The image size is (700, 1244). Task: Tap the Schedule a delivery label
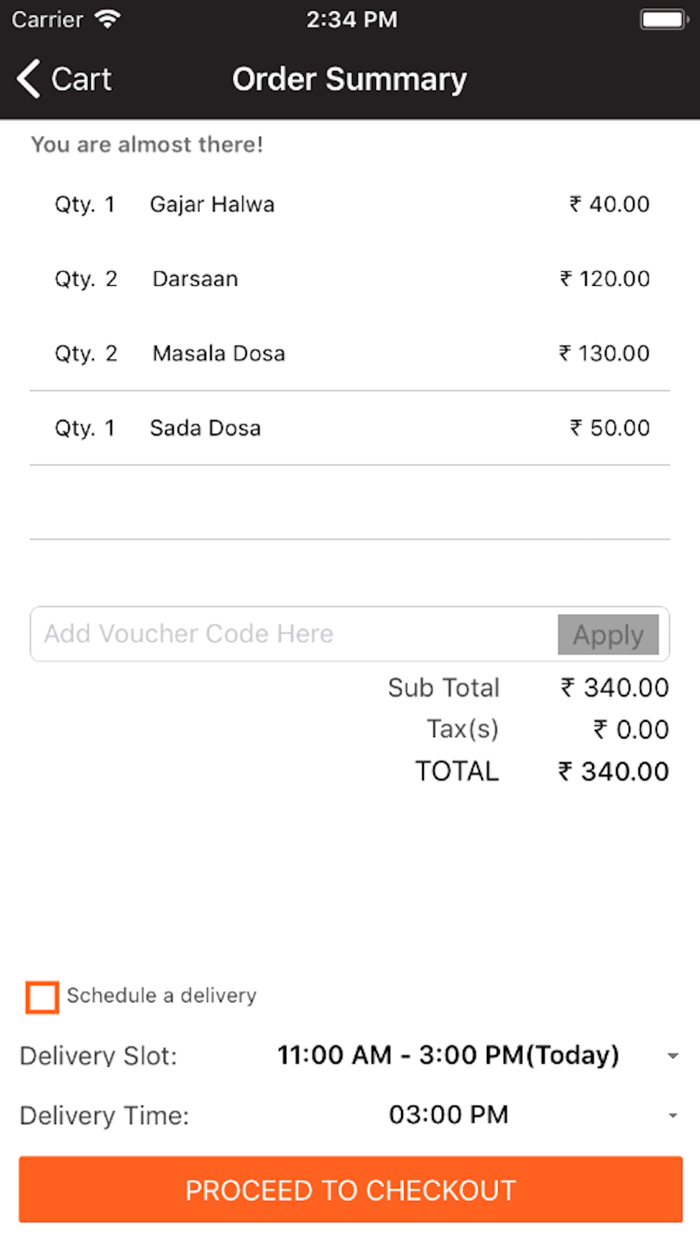tap(161, 996)
